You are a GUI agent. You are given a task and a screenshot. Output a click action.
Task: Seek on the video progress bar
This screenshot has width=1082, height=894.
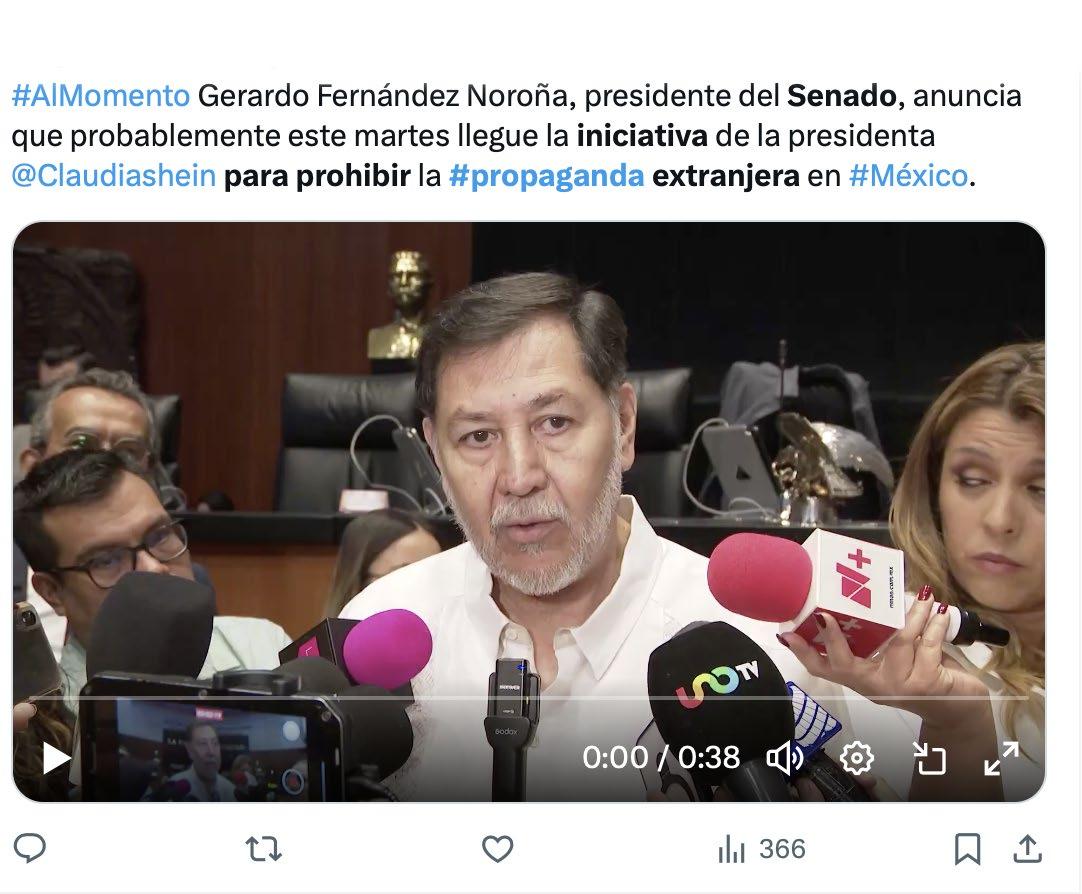(529, 698)
